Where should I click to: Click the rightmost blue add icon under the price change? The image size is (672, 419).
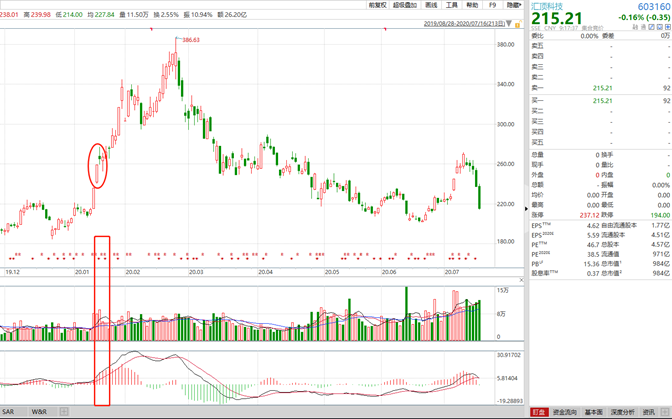[x=668, y=27]
